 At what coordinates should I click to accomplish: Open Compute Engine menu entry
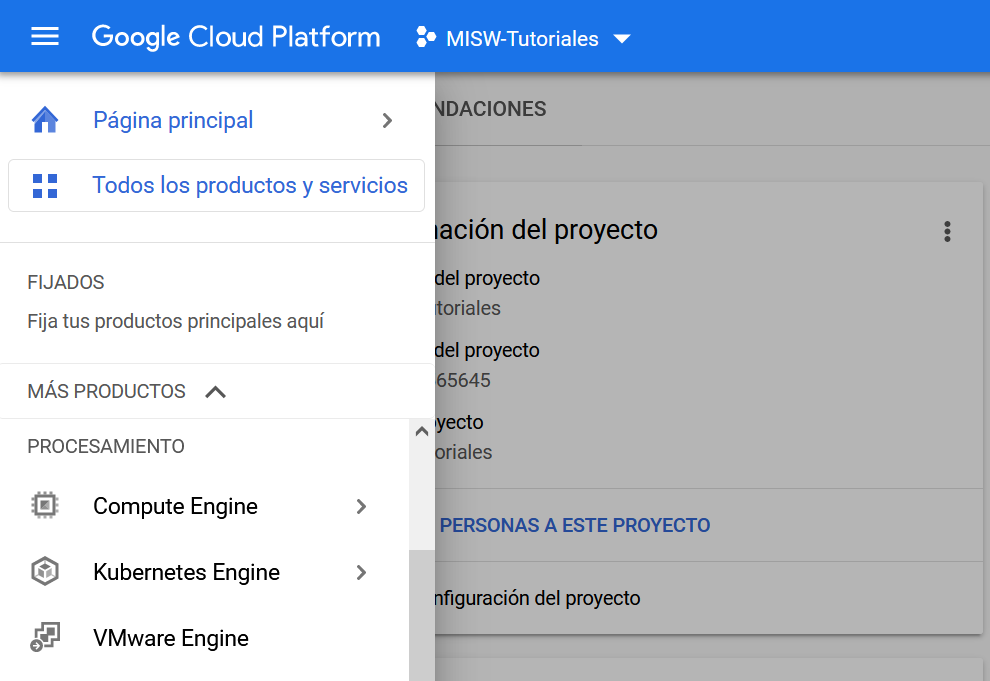click(176, 506)
